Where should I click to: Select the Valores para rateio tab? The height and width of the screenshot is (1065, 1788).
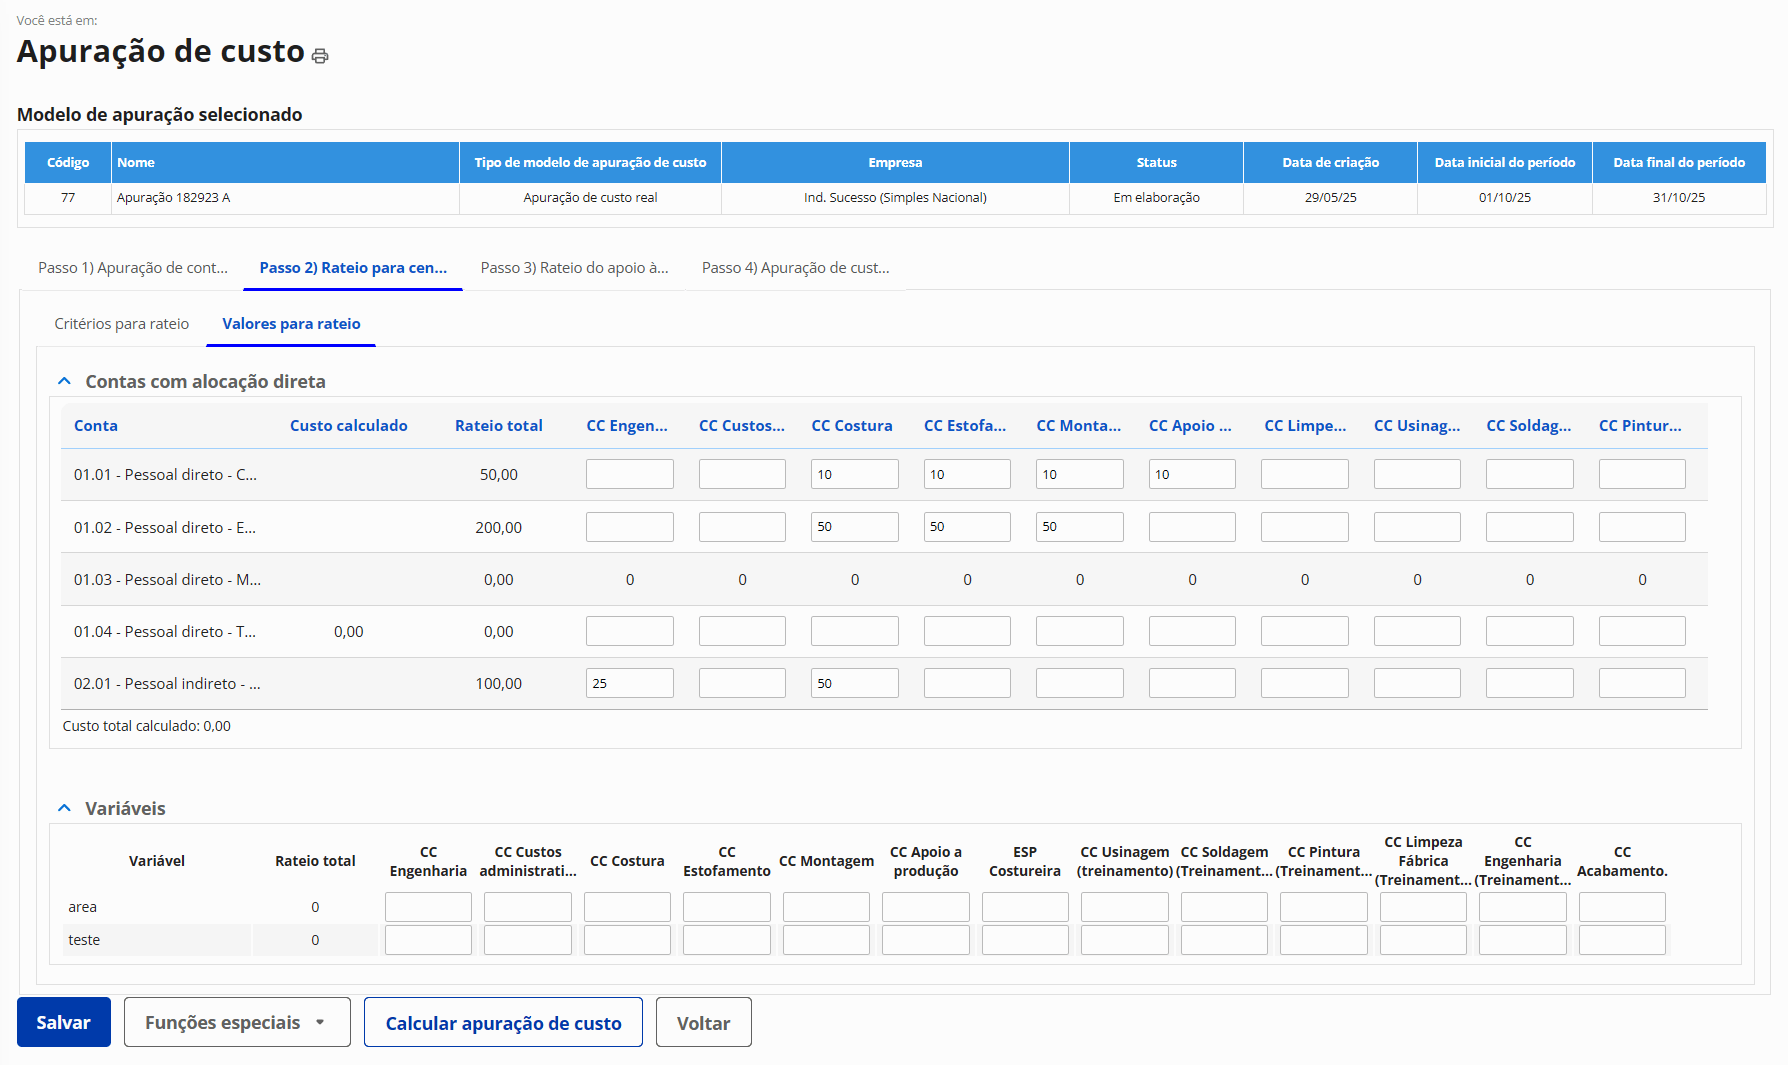click(x=291, y=324)
